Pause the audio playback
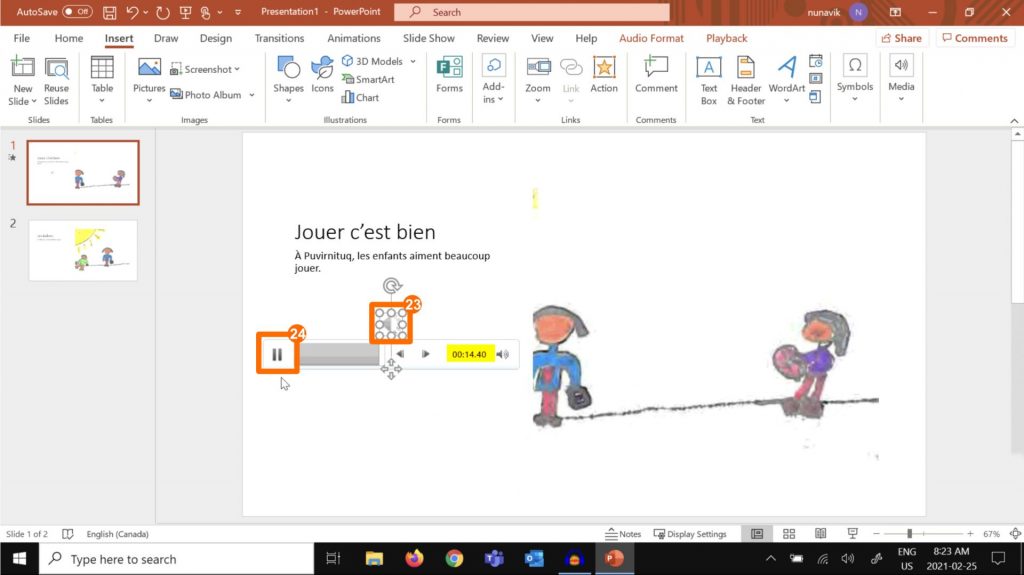The image size is (1024, 575). click(x=277, y=354)
